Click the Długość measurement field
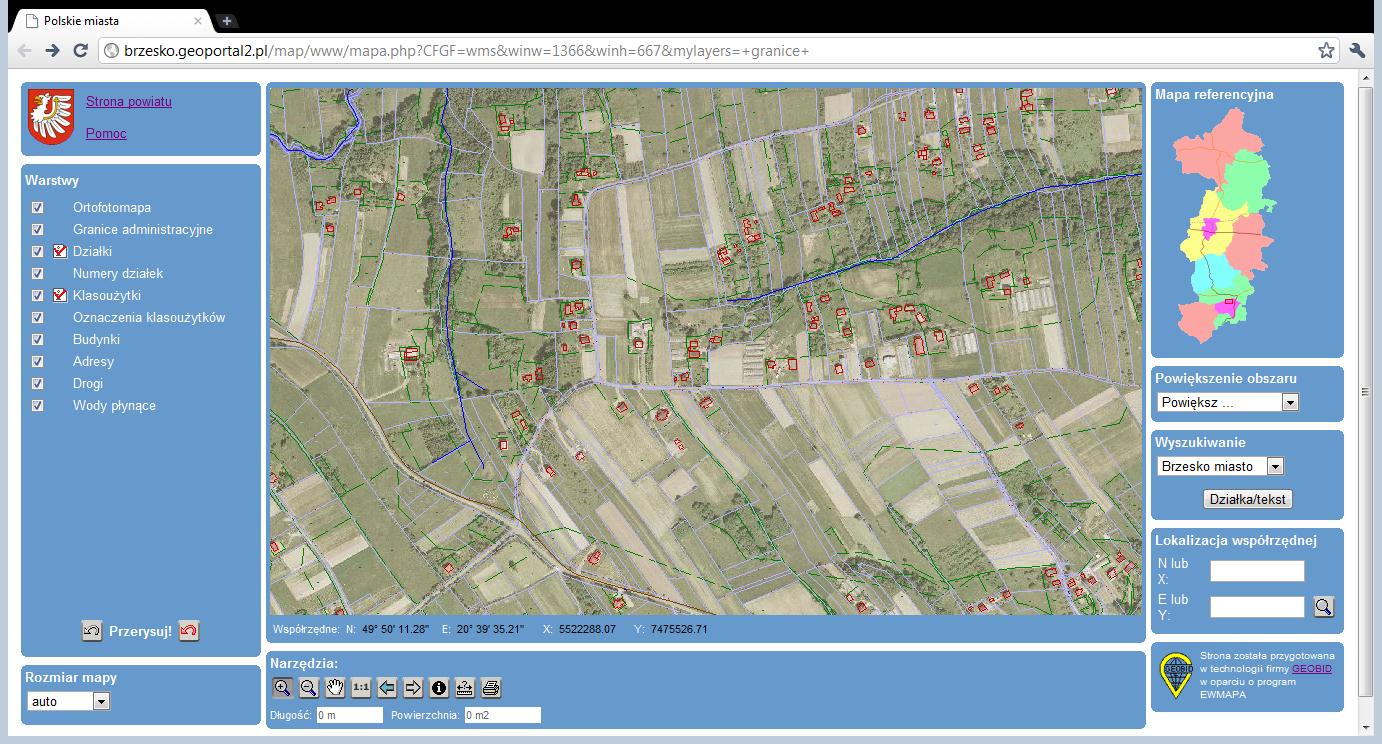The image size is (1382, 744). (x=349, y=715)
